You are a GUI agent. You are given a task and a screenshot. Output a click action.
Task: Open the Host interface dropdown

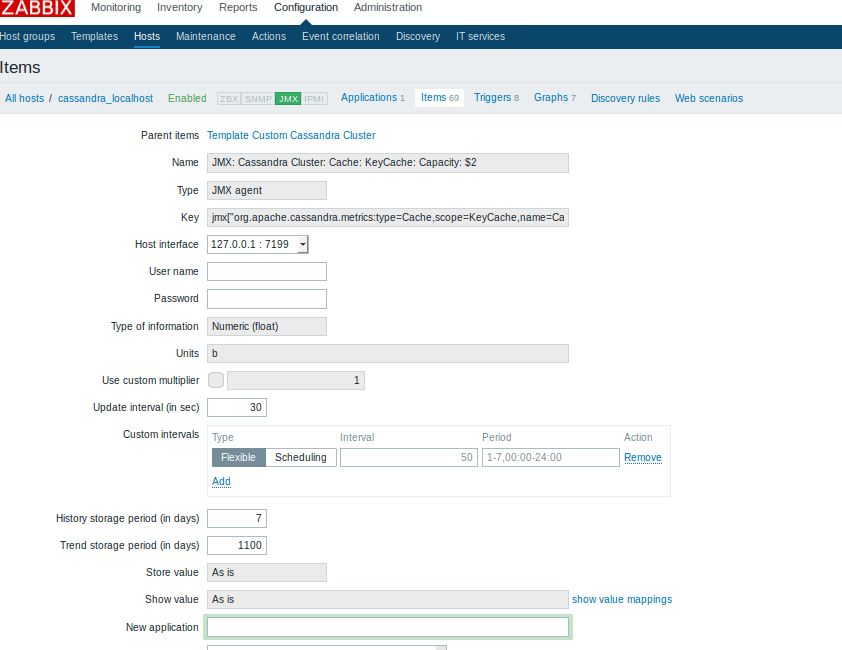click(258, 244)
